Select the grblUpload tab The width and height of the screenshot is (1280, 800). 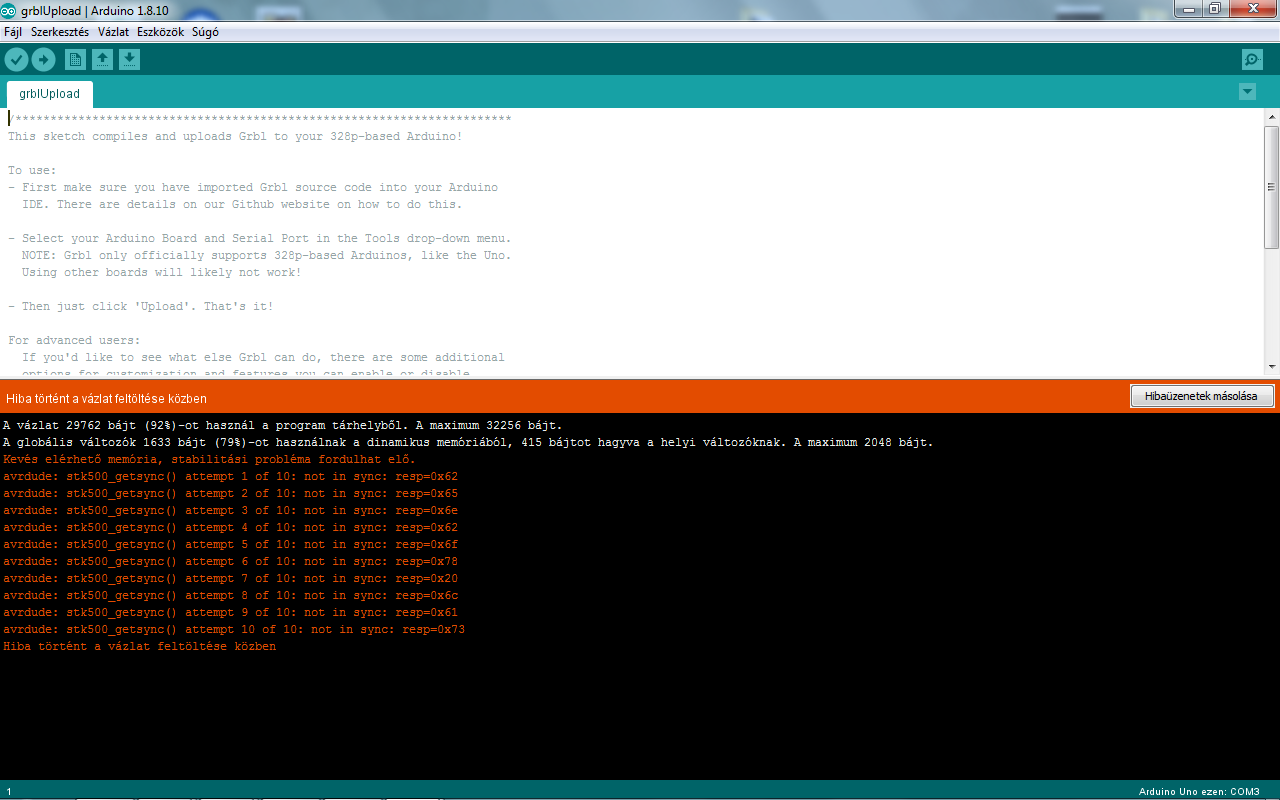50,94
